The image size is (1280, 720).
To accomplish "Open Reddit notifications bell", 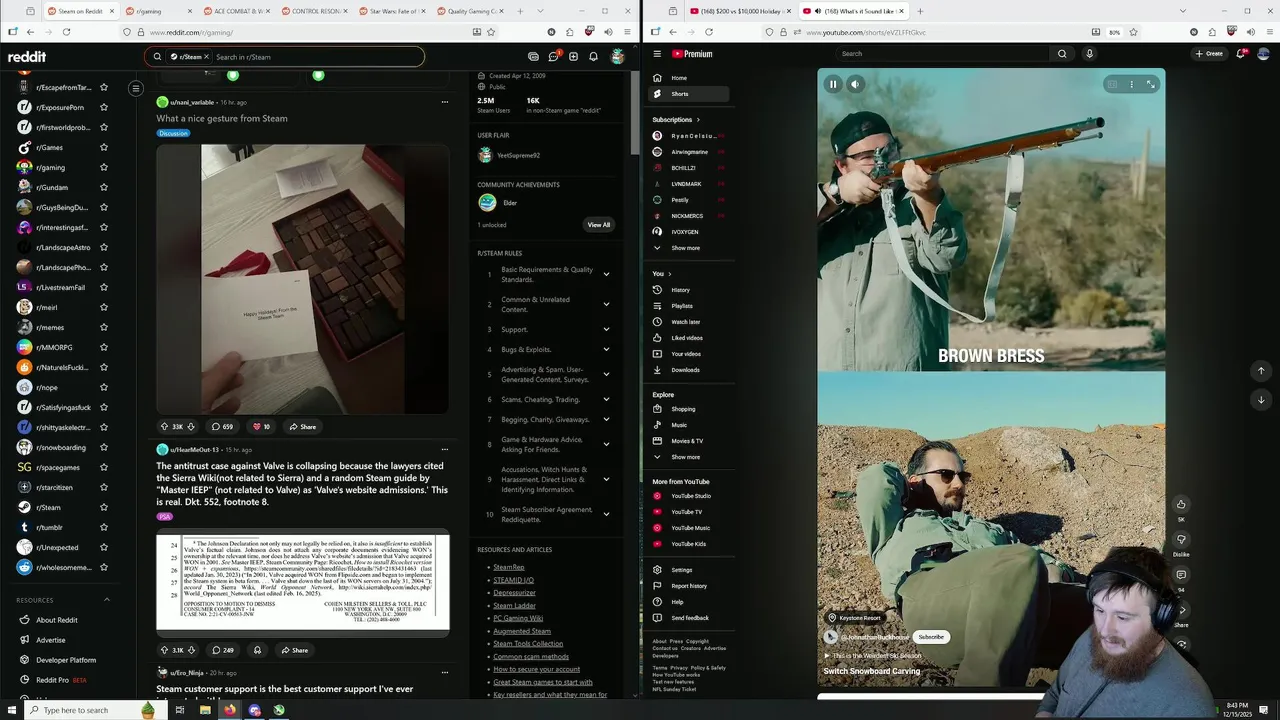I will (593, 57).
